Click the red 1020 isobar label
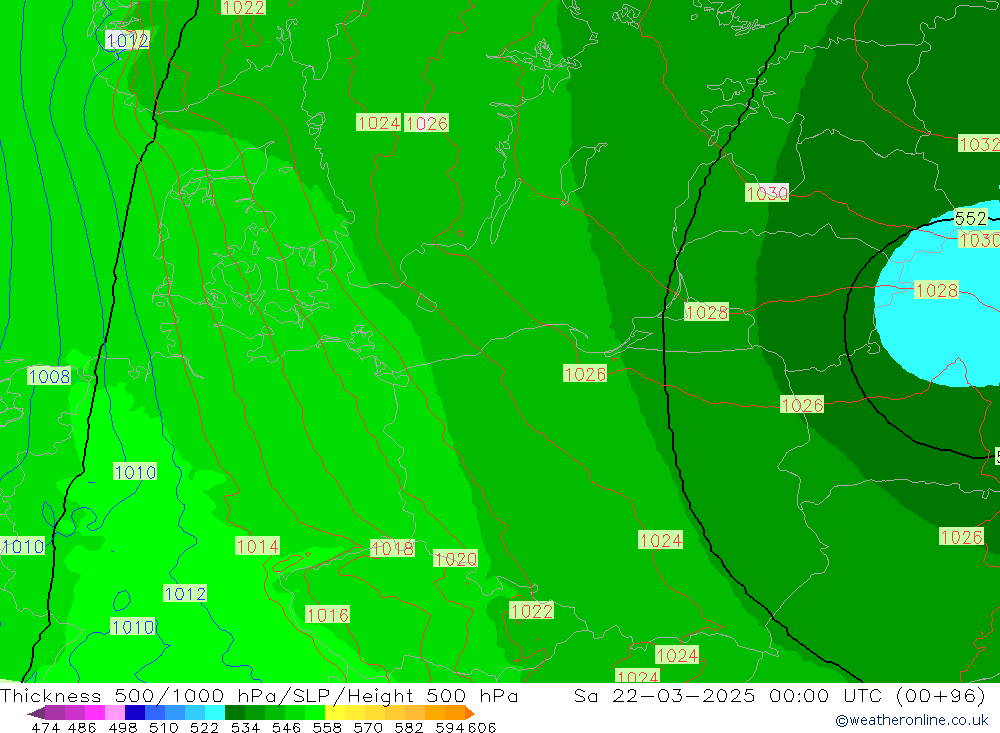Viewport: 1000px width, 733px height. pos(455,559)
